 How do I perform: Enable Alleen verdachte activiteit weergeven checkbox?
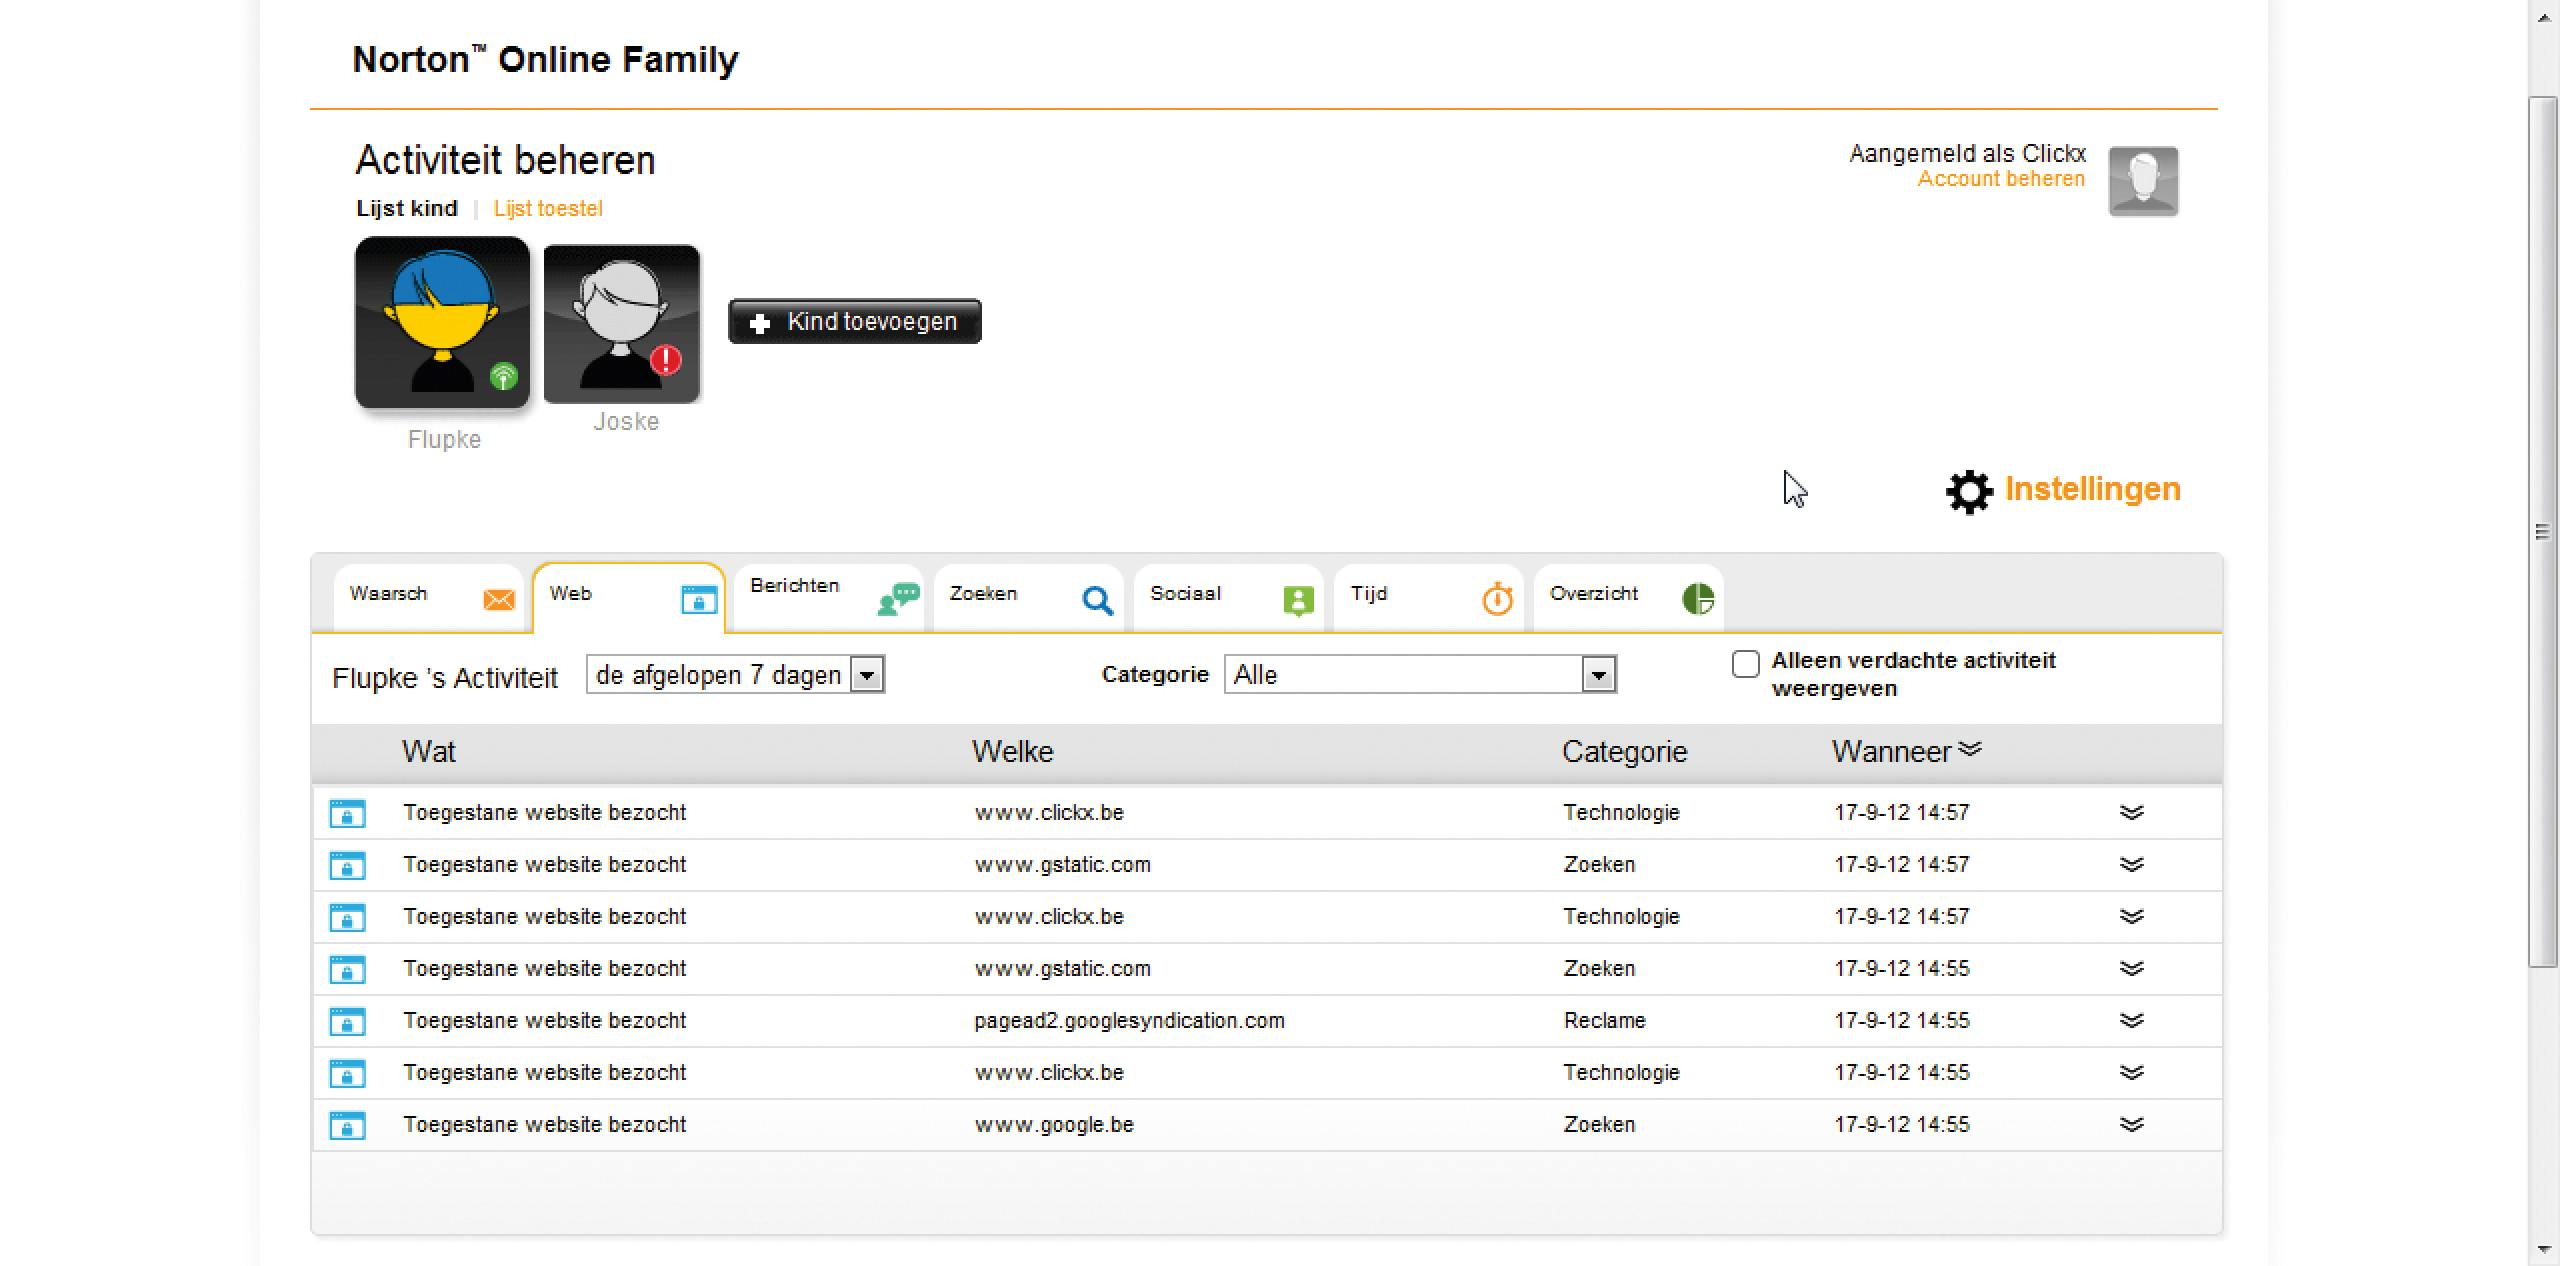click(x=1745, y=664)
